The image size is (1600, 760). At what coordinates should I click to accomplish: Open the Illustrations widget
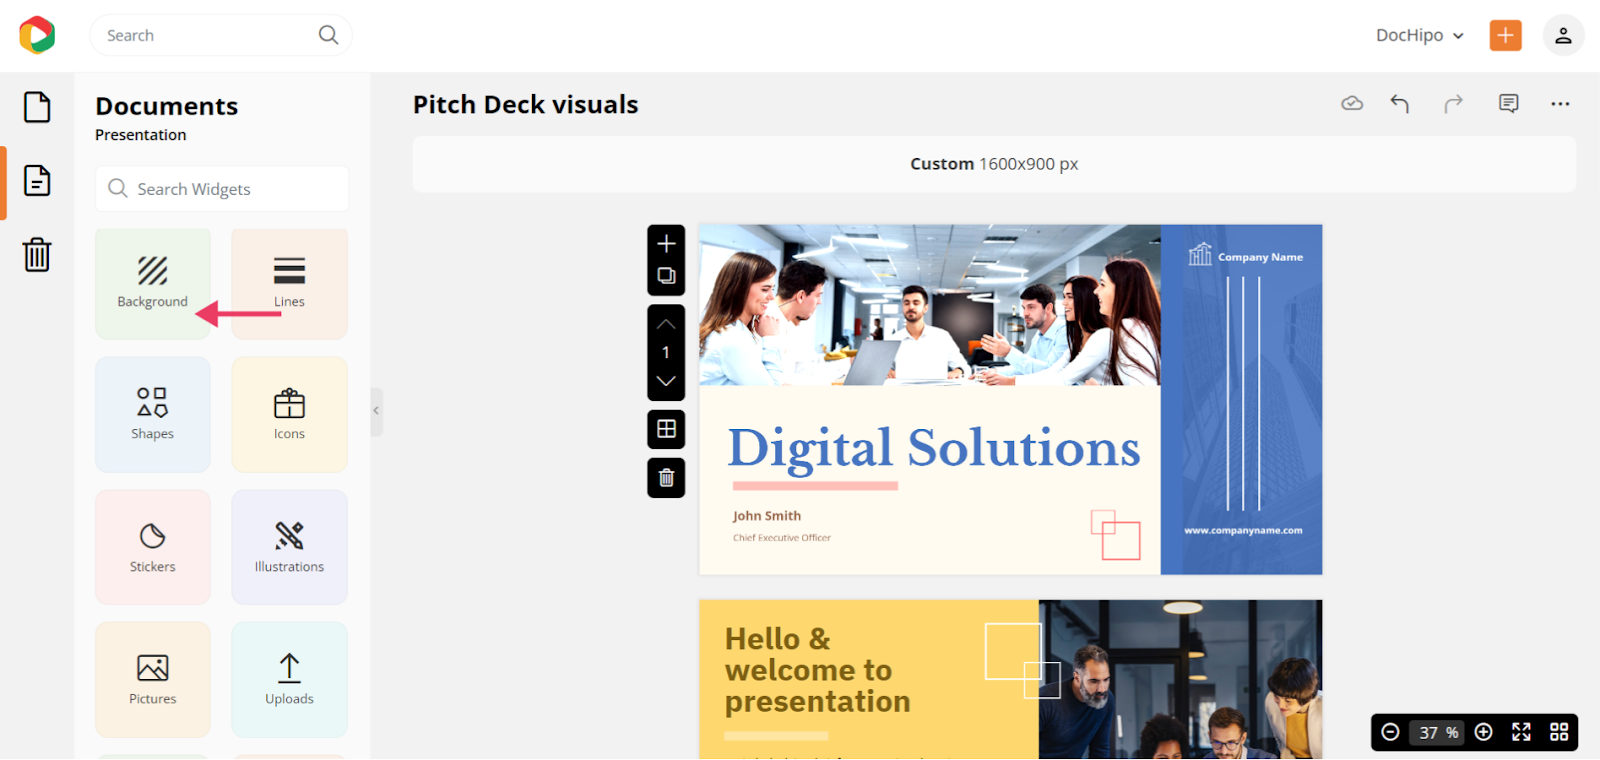coord(289,547)
